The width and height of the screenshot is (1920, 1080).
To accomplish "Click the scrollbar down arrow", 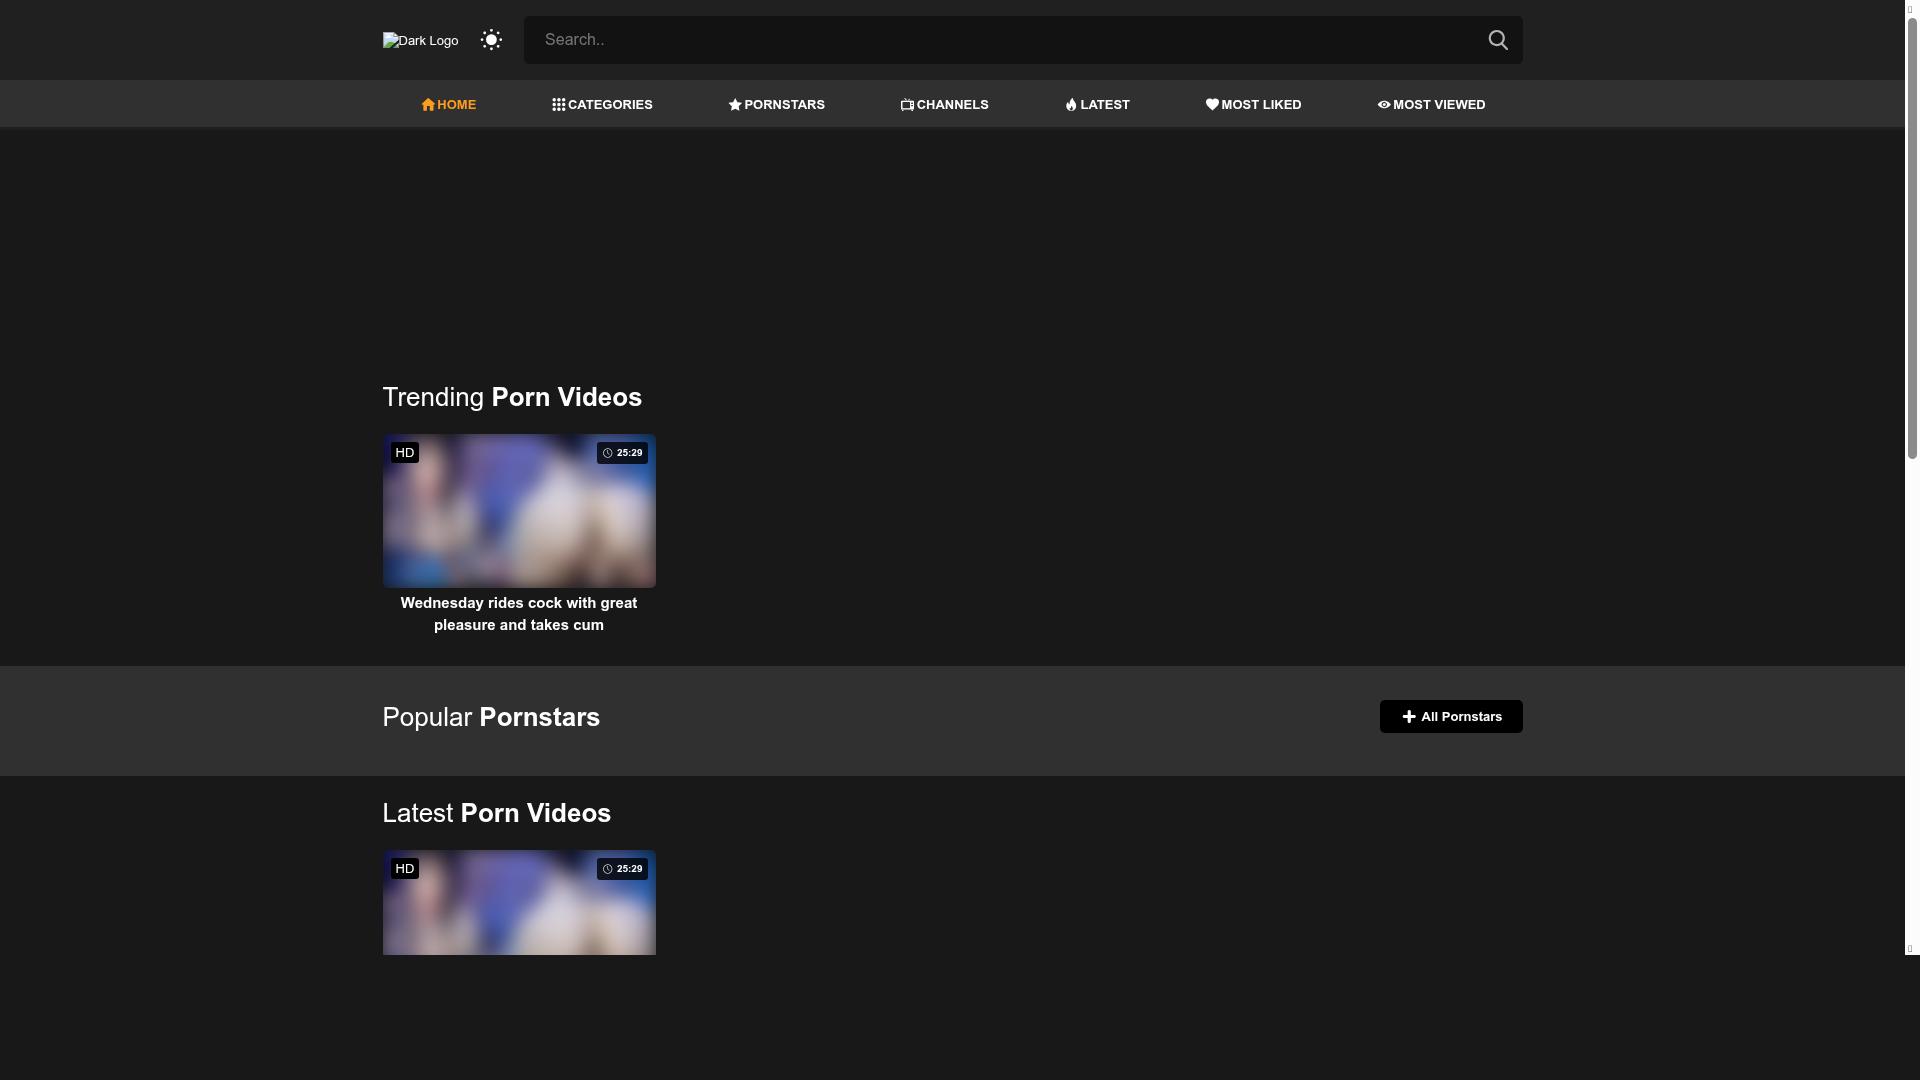I will (1910, 948).
